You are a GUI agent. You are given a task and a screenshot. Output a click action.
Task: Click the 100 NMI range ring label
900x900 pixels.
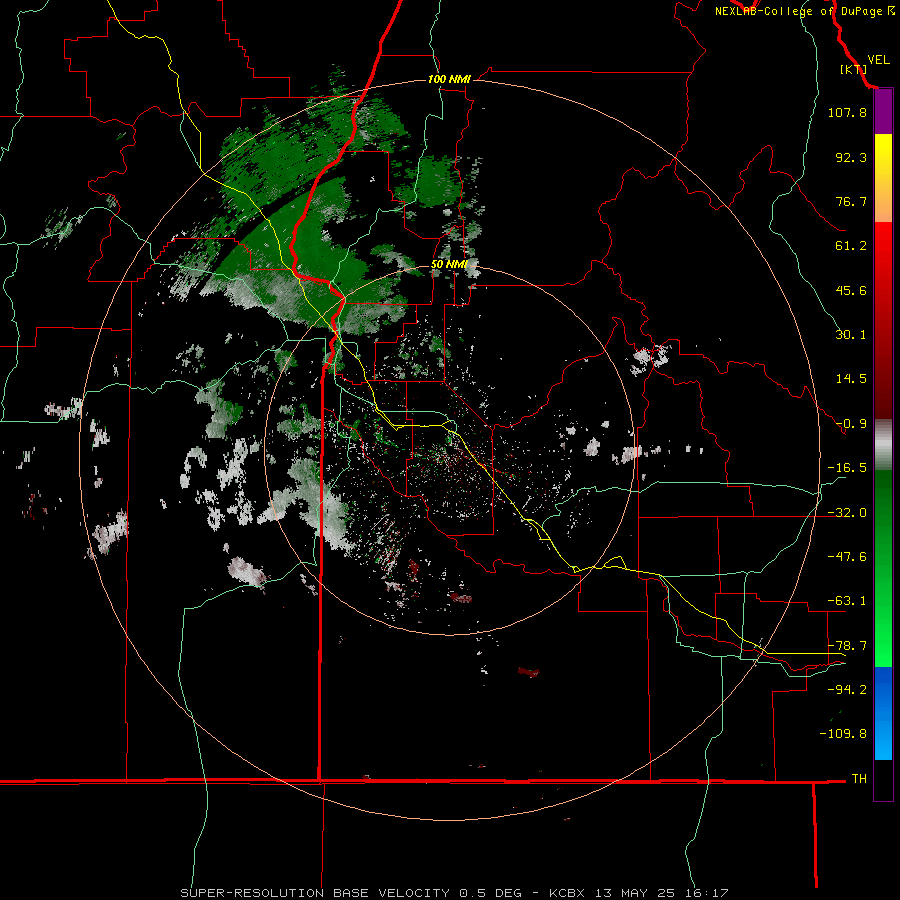[449, 79]
